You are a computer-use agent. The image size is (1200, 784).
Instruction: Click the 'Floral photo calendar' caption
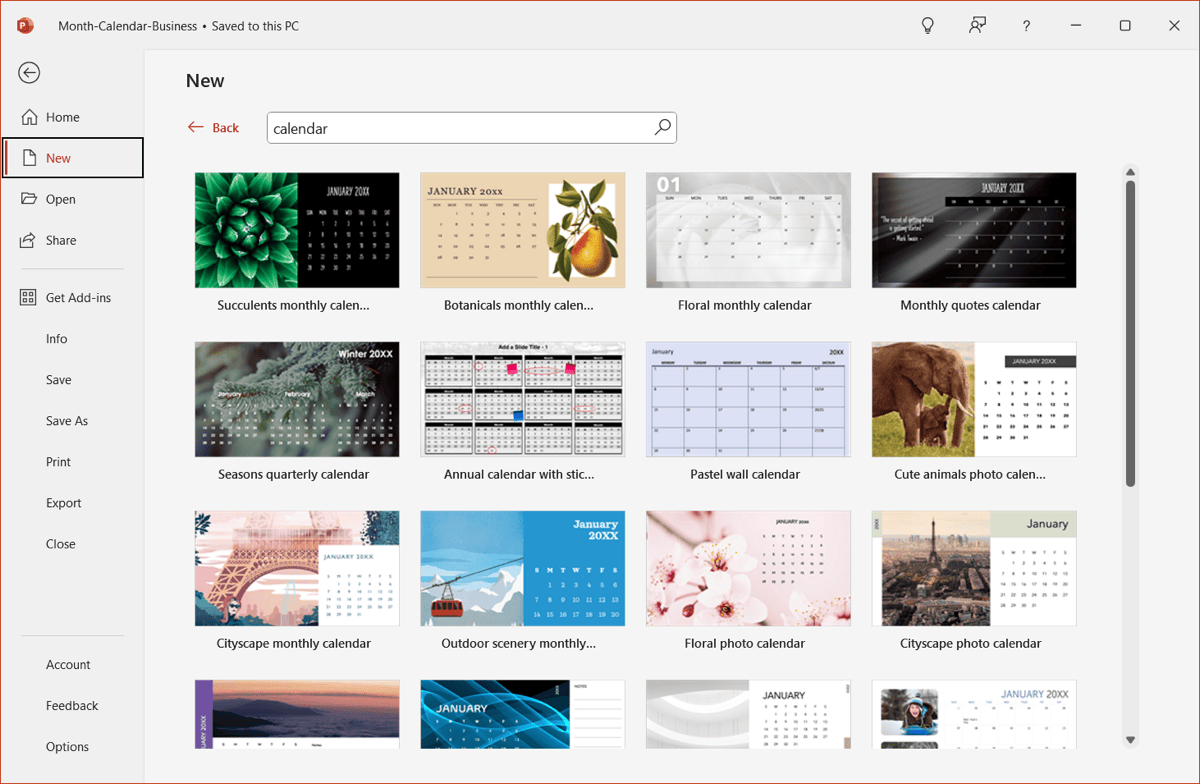(745, 644)
